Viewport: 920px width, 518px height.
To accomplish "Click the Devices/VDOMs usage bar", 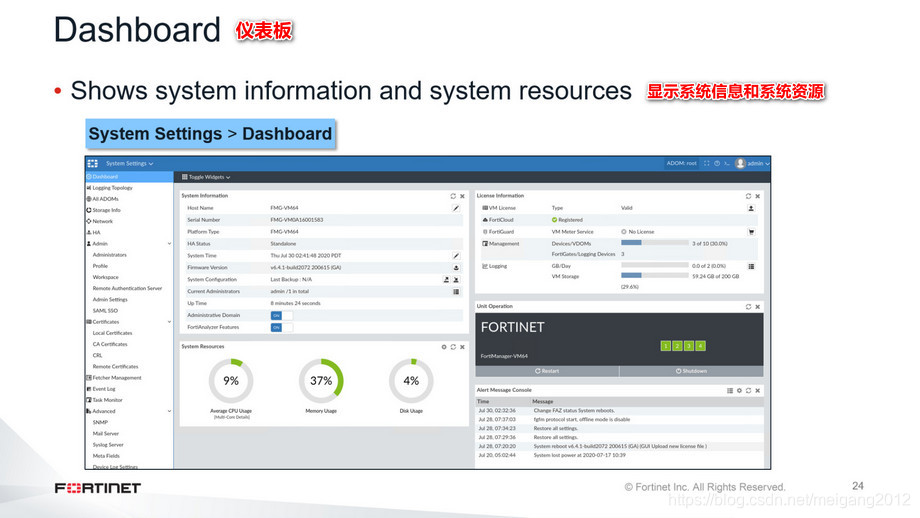I will (654, 242).
